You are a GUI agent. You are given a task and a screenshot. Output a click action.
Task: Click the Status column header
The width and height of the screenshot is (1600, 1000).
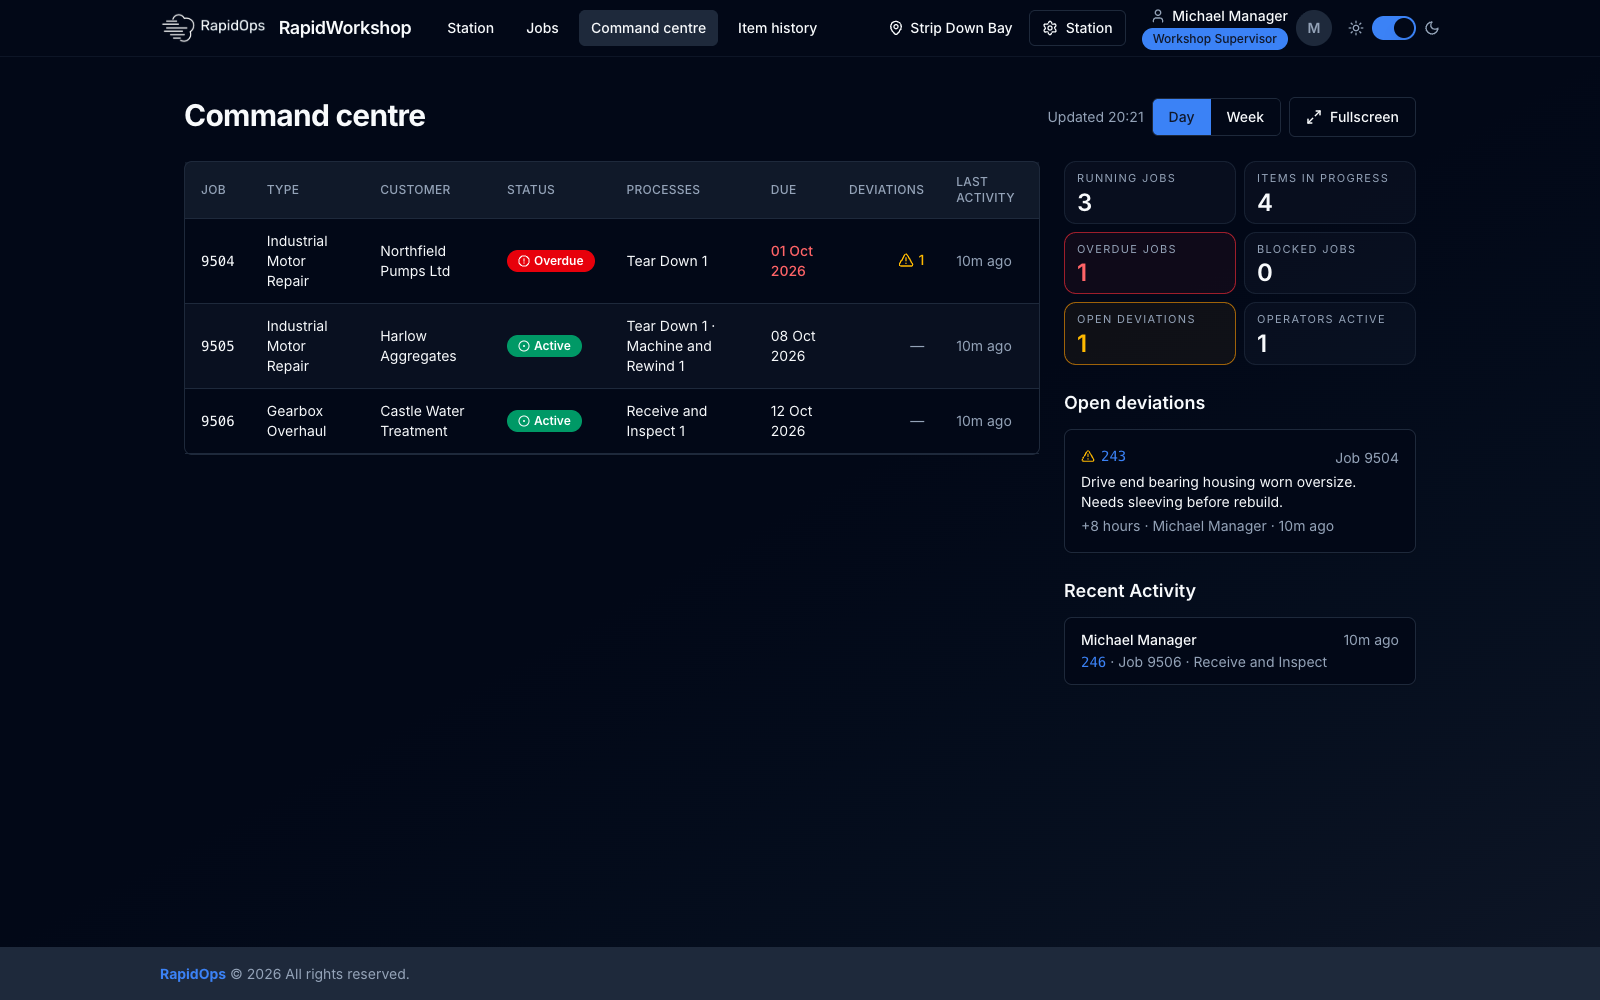point(531,190)
